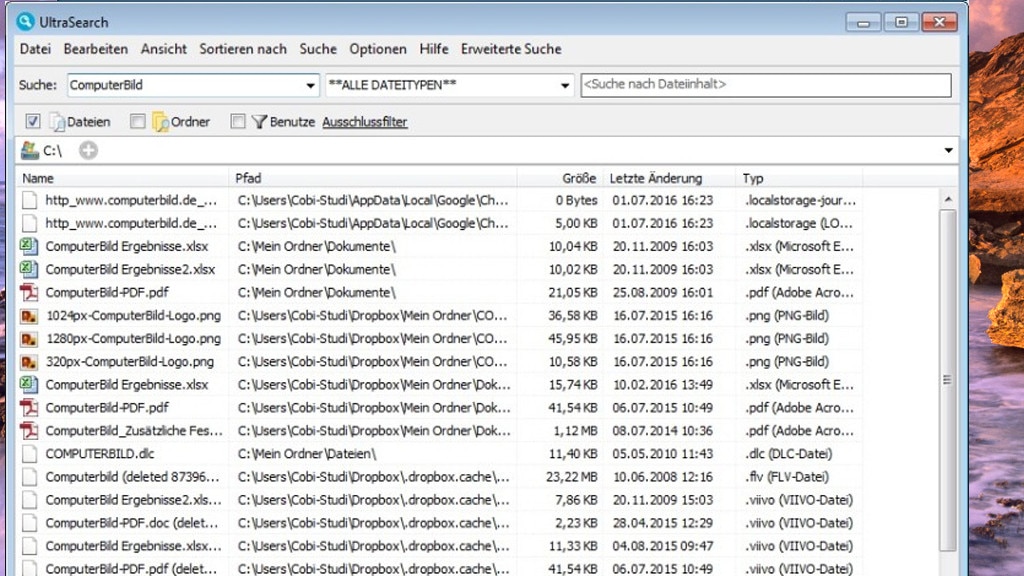Image resolution: width=1024 pixels, height=576 pixels.
Task: Sort results by Name column header
Action: (122, 178)
